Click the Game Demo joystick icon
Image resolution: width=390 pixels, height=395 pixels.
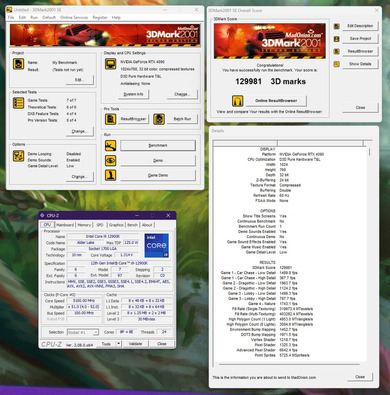pos(111,175)
